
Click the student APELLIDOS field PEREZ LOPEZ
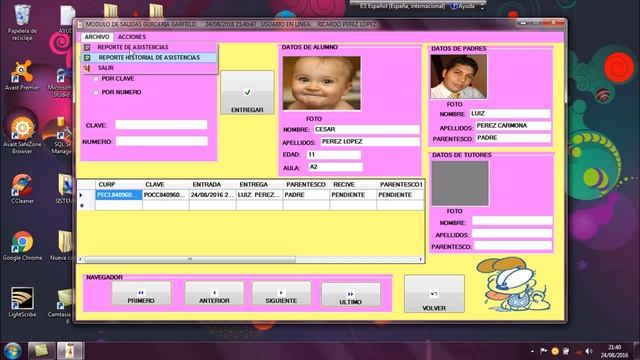370,142
